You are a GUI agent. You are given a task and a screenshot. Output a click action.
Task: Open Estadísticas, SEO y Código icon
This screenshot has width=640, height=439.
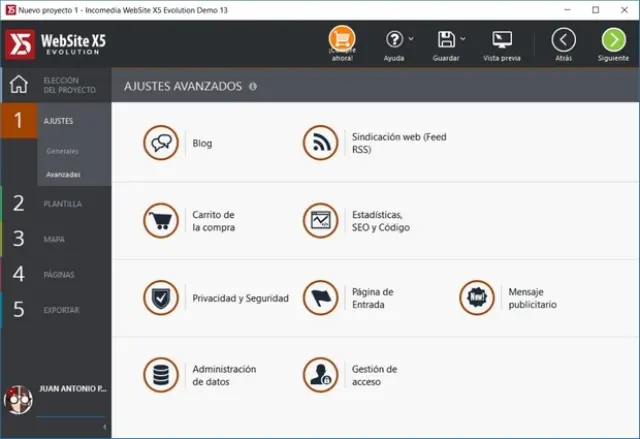[320, 220]
